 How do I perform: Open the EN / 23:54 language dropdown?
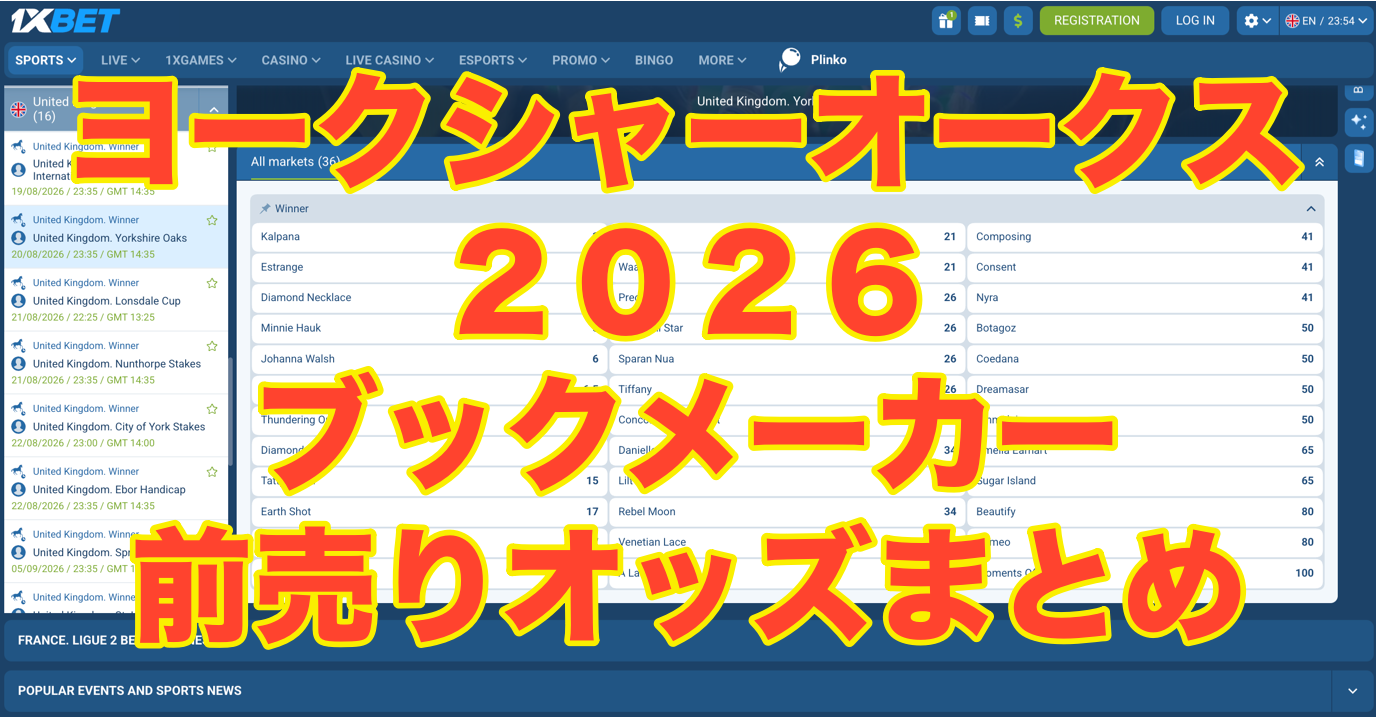pos(1326,20)
